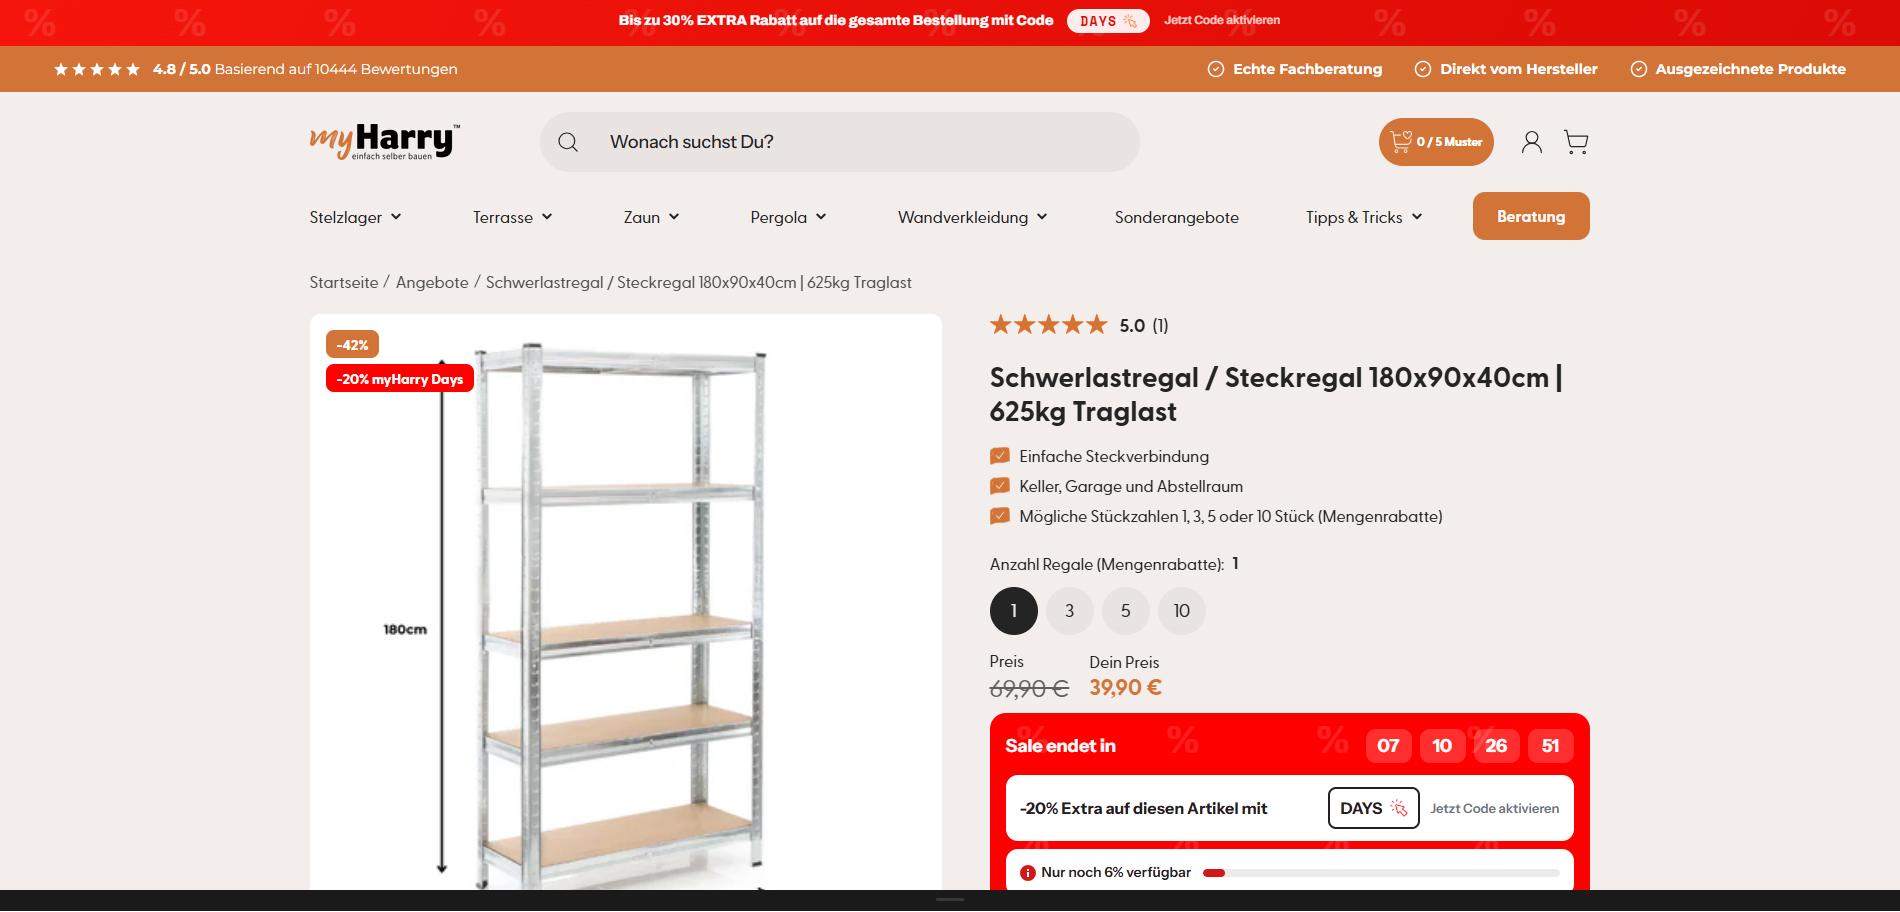Viewport: 1900px width, 912px height.
Task: Expand the Stelzlager menu dropdown
Action: tap(355, 217)
